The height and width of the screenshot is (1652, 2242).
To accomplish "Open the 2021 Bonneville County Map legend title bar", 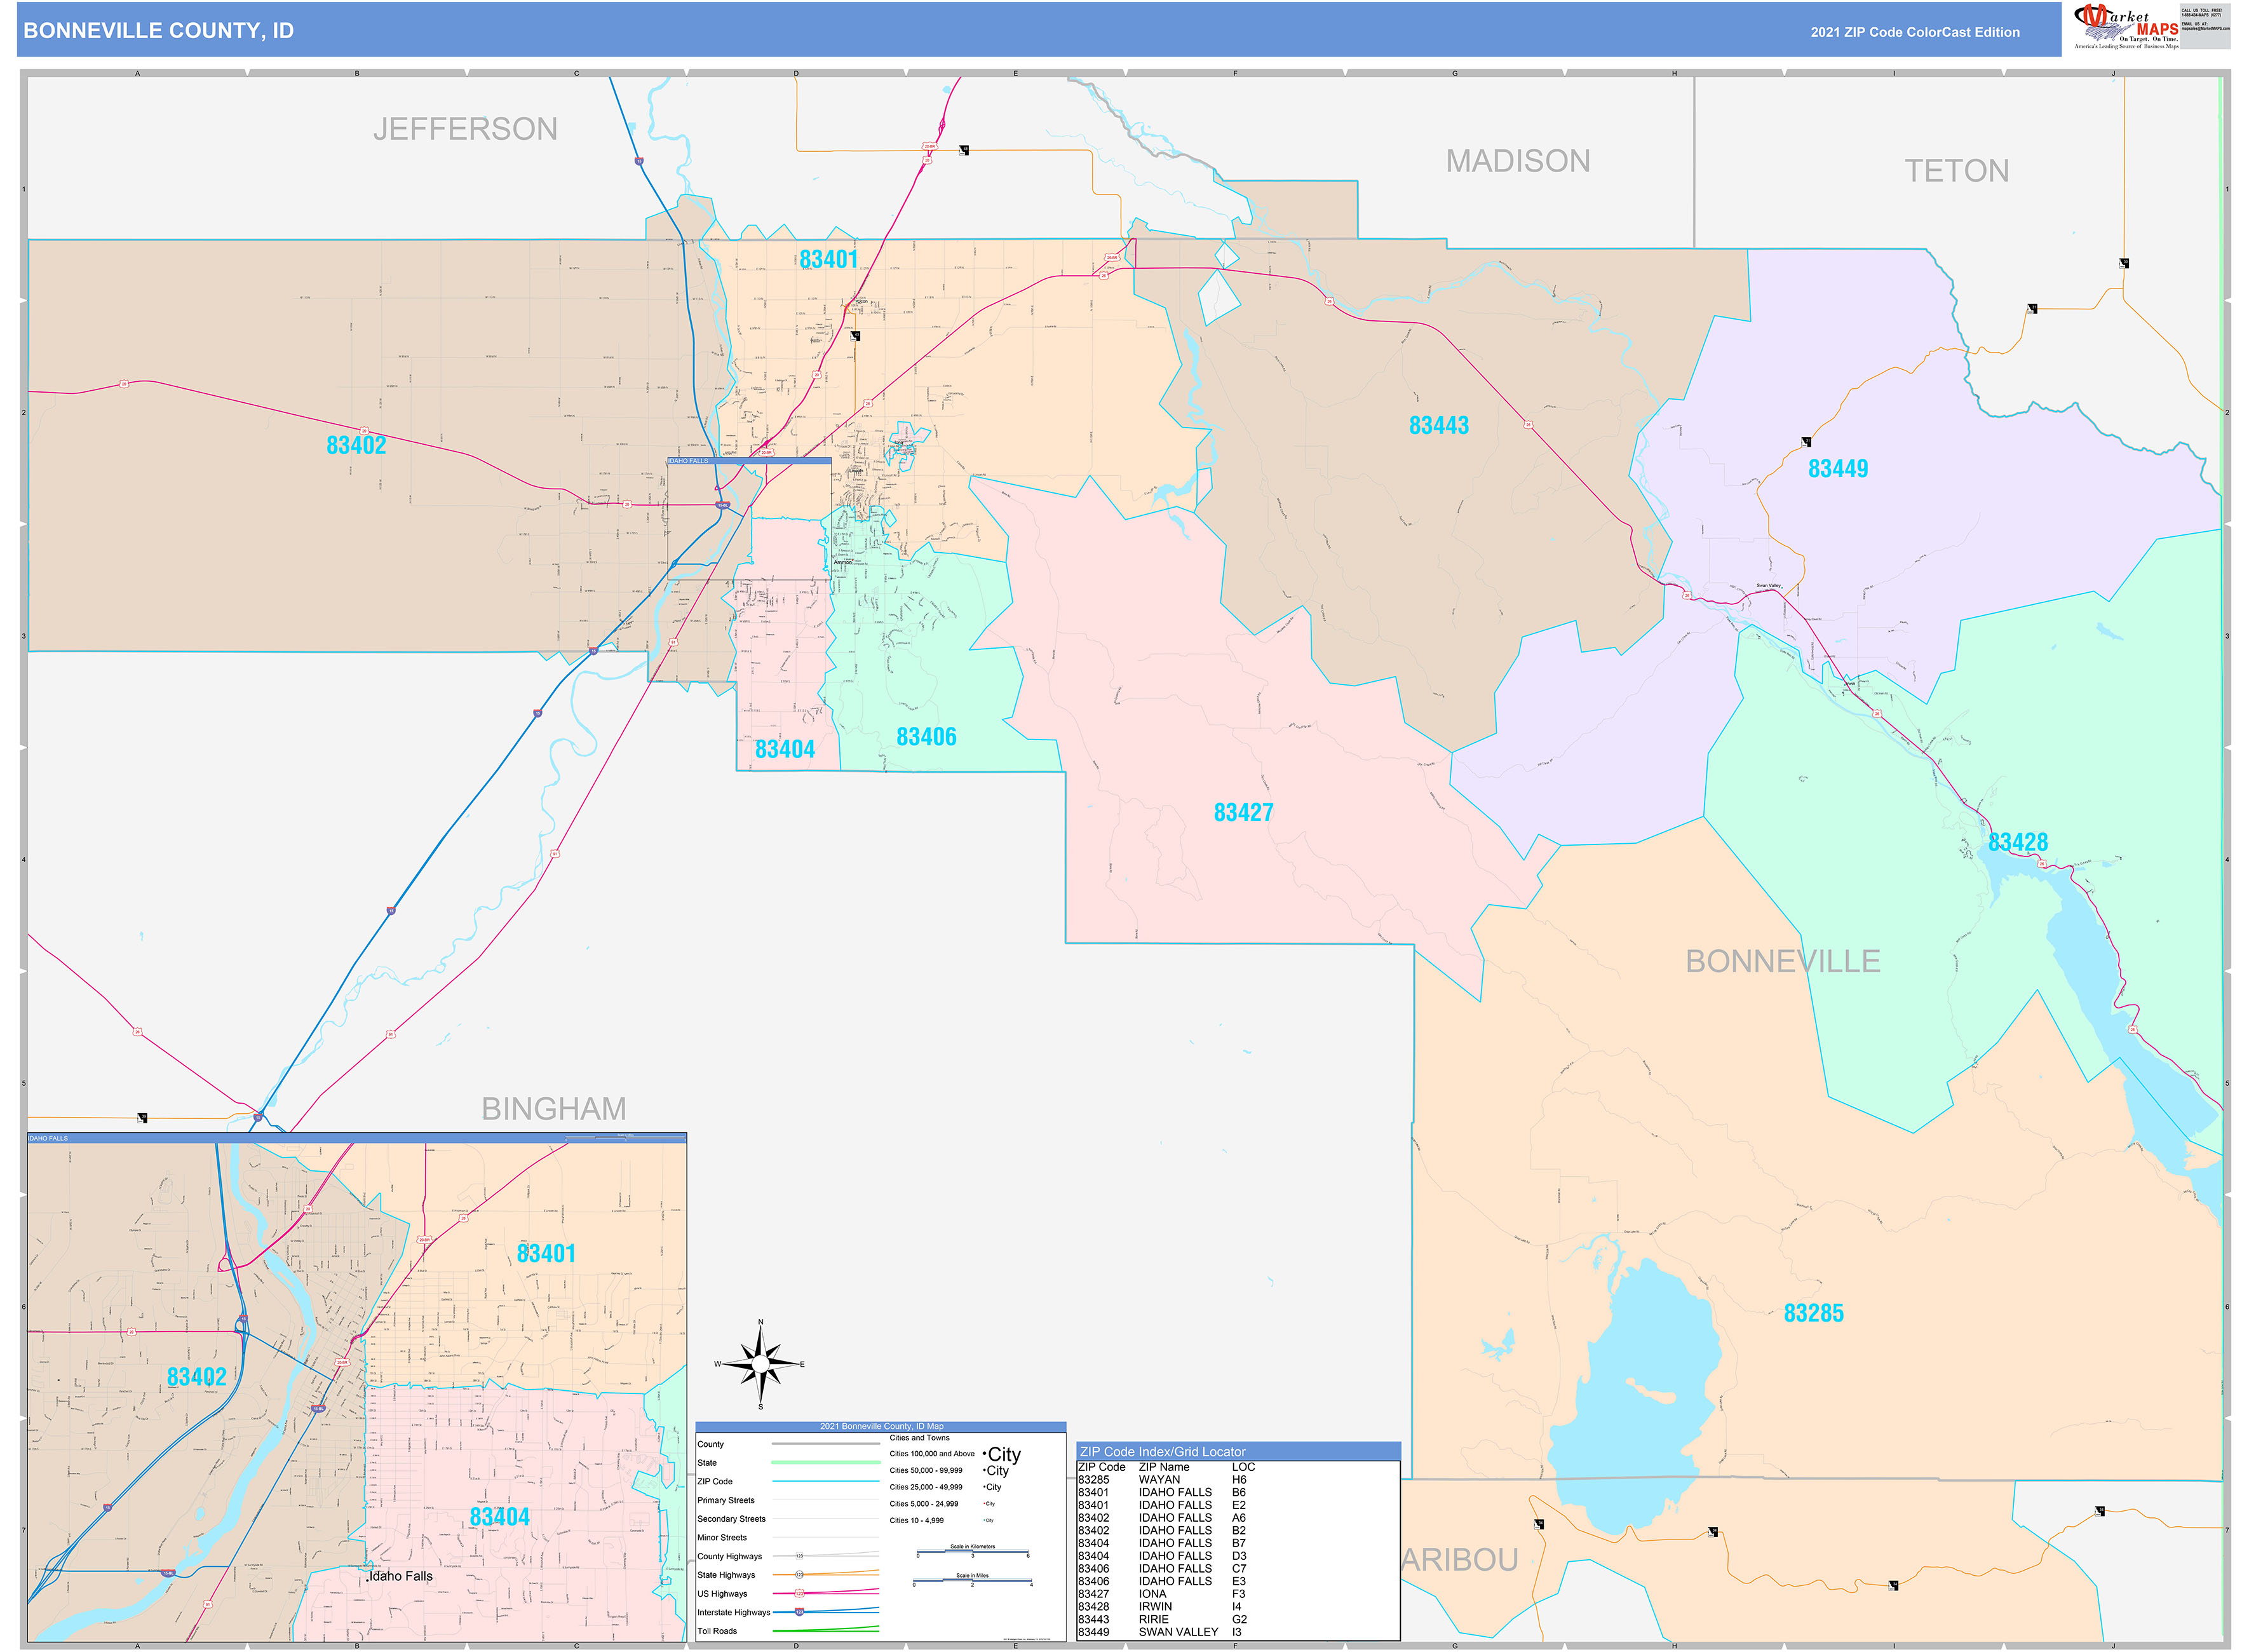I will 882,1427.
